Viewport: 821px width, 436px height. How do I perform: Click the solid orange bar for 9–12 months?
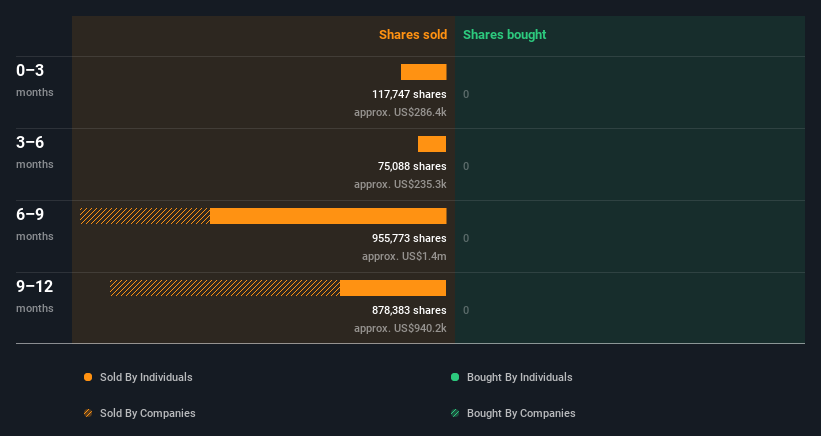click(x=393, y=288)
